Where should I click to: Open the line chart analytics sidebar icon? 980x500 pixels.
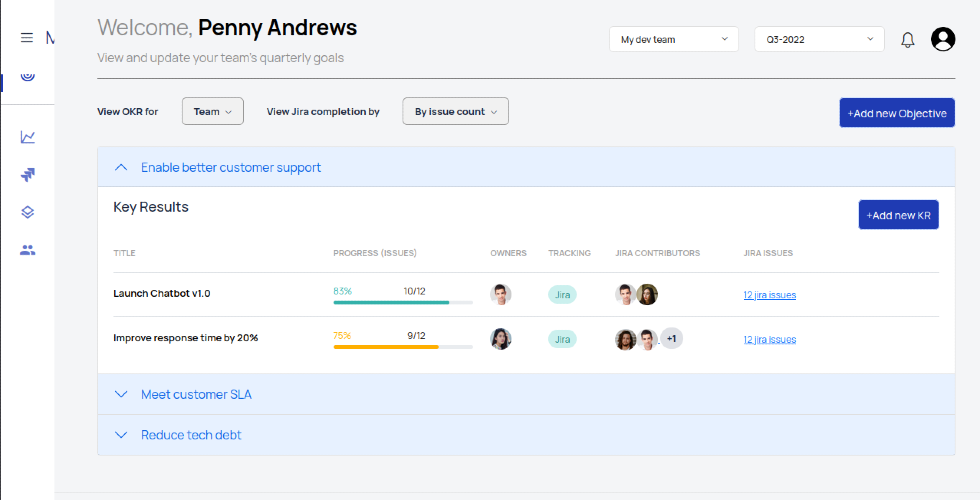(x=28, y=137)
